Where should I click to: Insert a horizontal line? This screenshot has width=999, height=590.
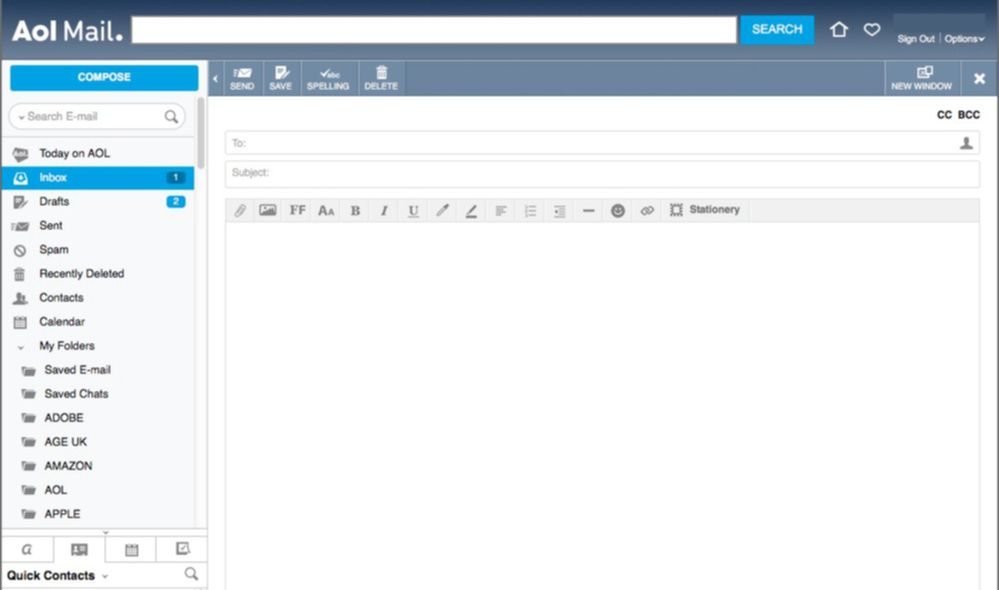click(589, 210)
